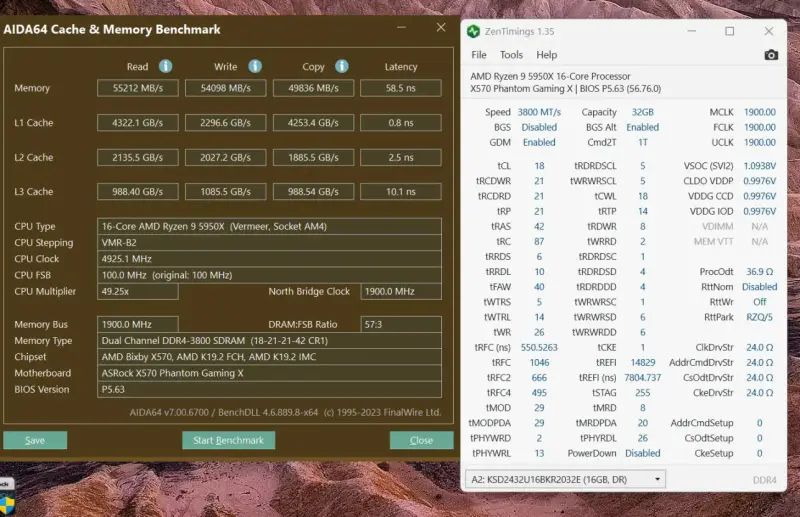Click the Speed value 3800 MT/s in ZenTimings
The width and height of the screenshot is (800, 517).
[x=539, y=112]
